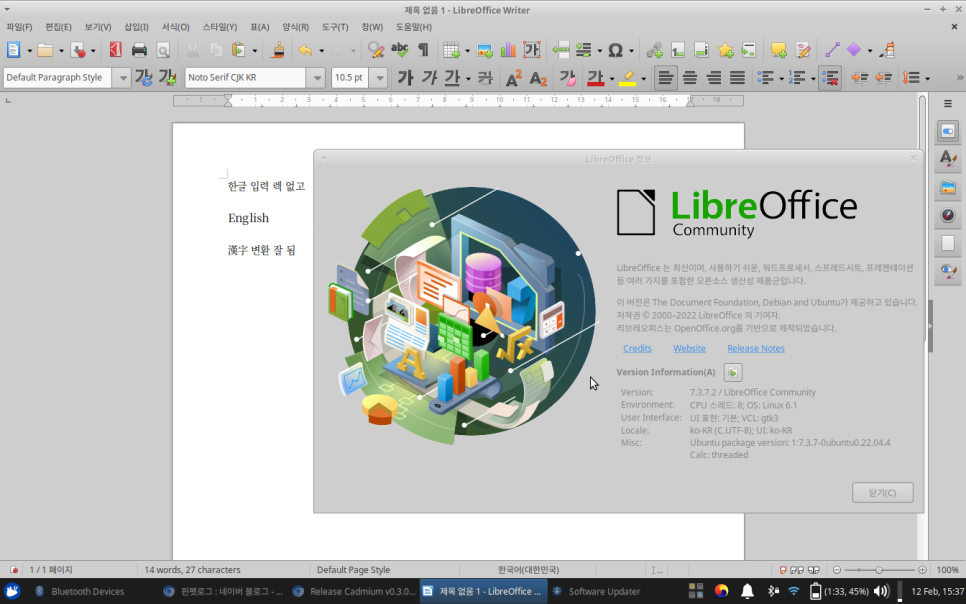This screenshot has width=966, height=604.
Task: Open the 보기(V) menu
Action: tap(97, 27)
